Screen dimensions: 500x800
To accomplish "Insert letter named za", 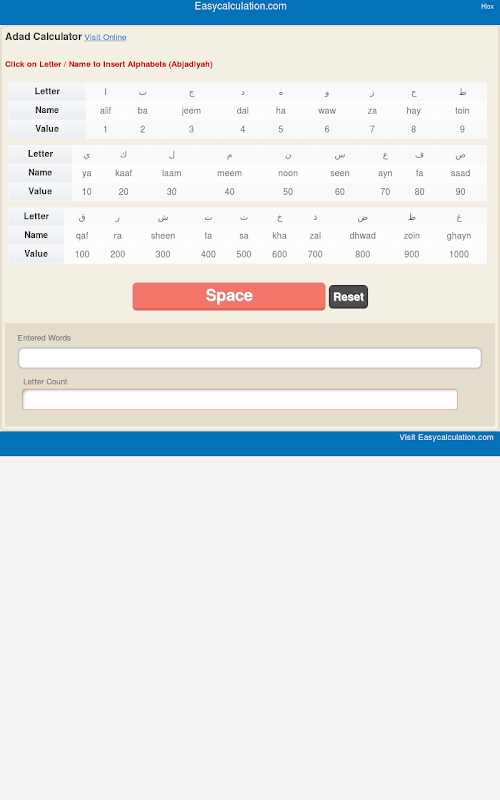I will click(372, 111).
